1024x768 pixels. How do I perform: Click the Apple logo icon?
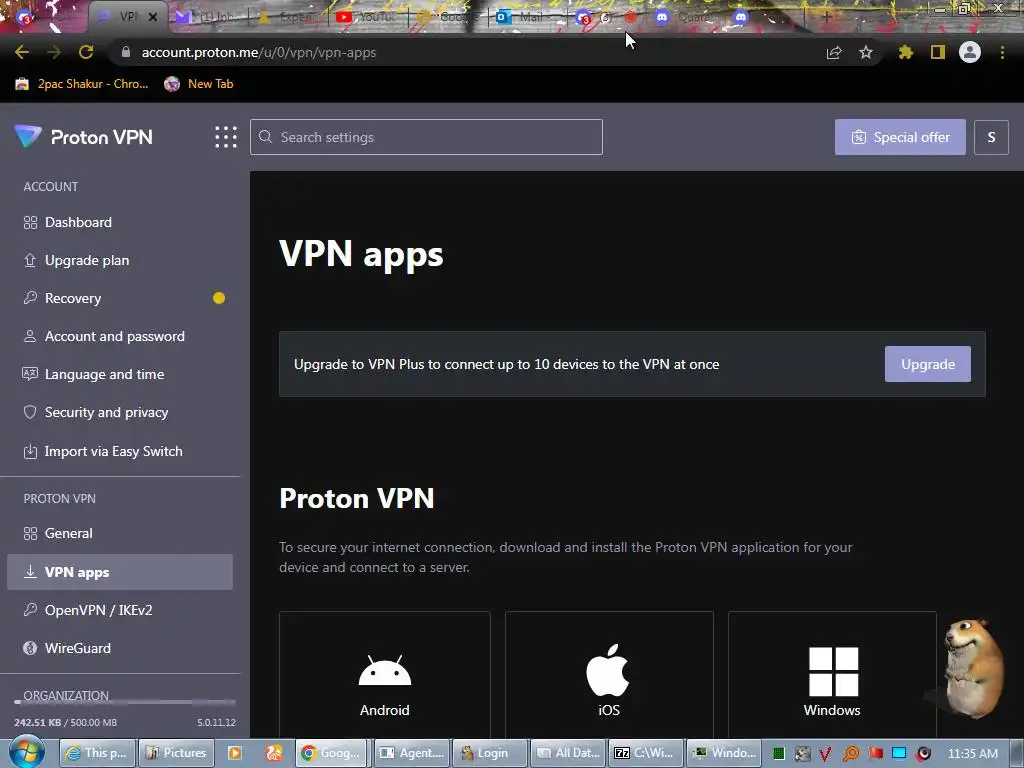point(607,670)
